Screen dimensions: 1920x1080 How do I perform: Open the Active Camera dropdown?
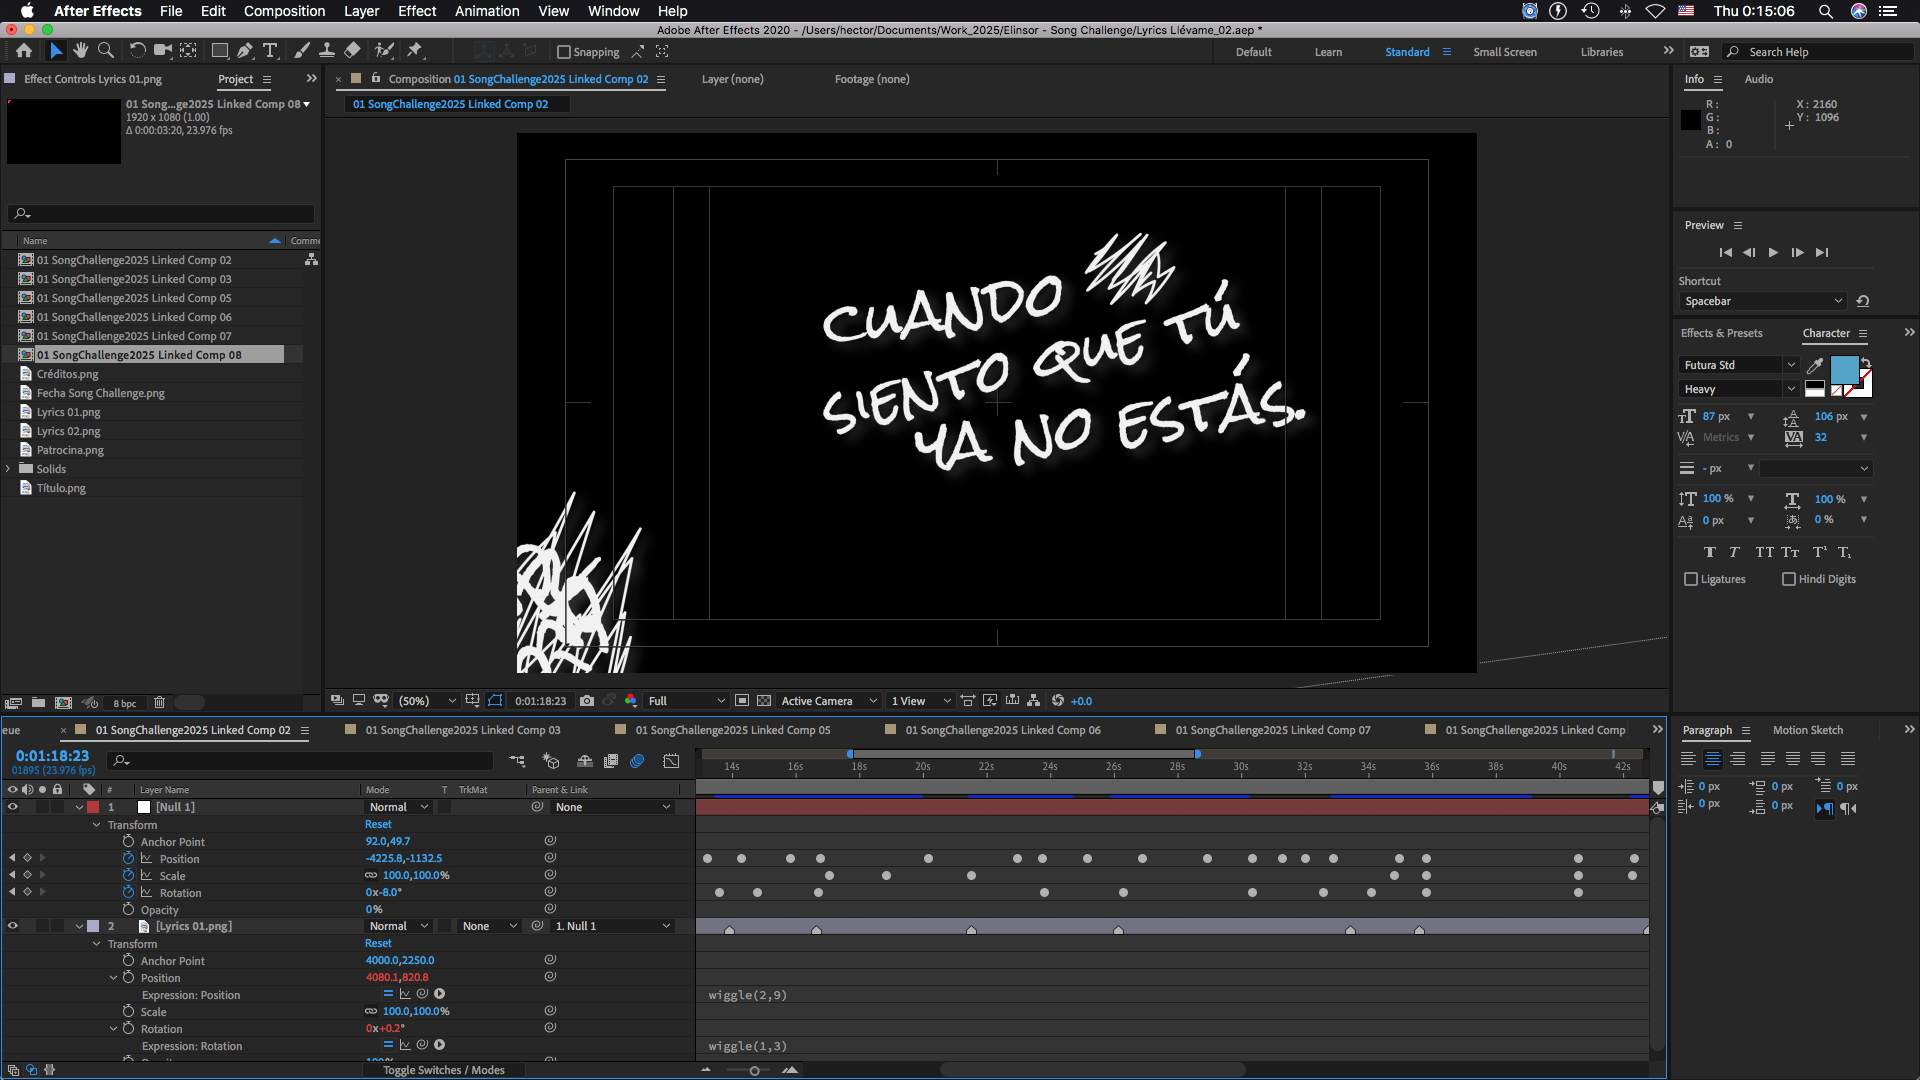pyautogui.click(x=829, y=701)
